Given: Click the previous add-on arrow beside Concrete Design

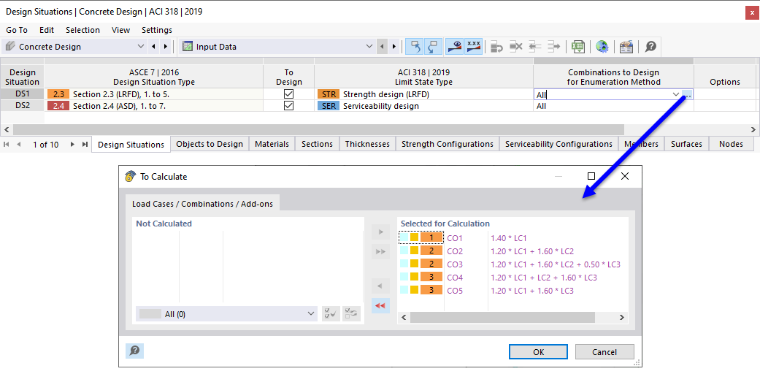Looking at the screenshot, I should pos(154,47).
